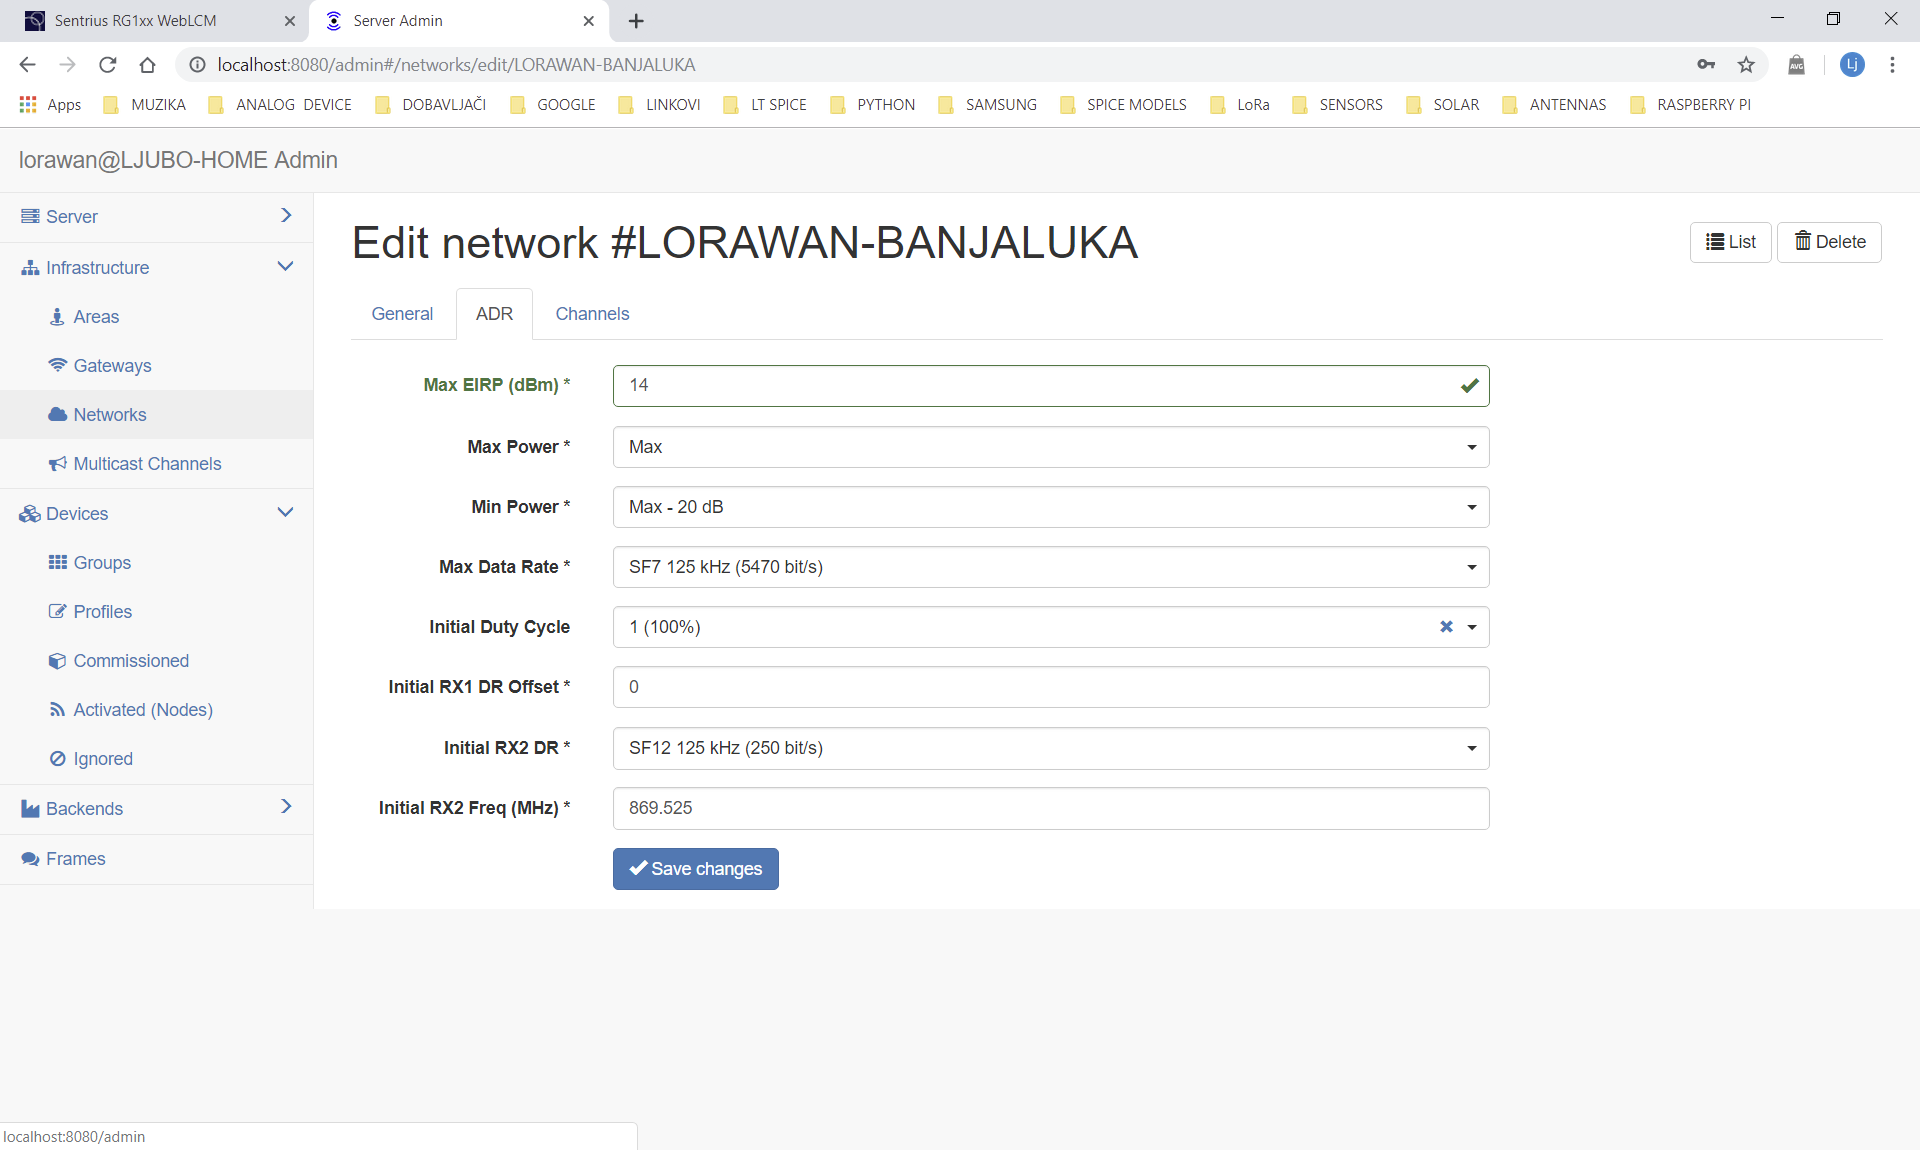
Task: Clear the Initial Duty Cycle value
Action: coord(1445,627)
